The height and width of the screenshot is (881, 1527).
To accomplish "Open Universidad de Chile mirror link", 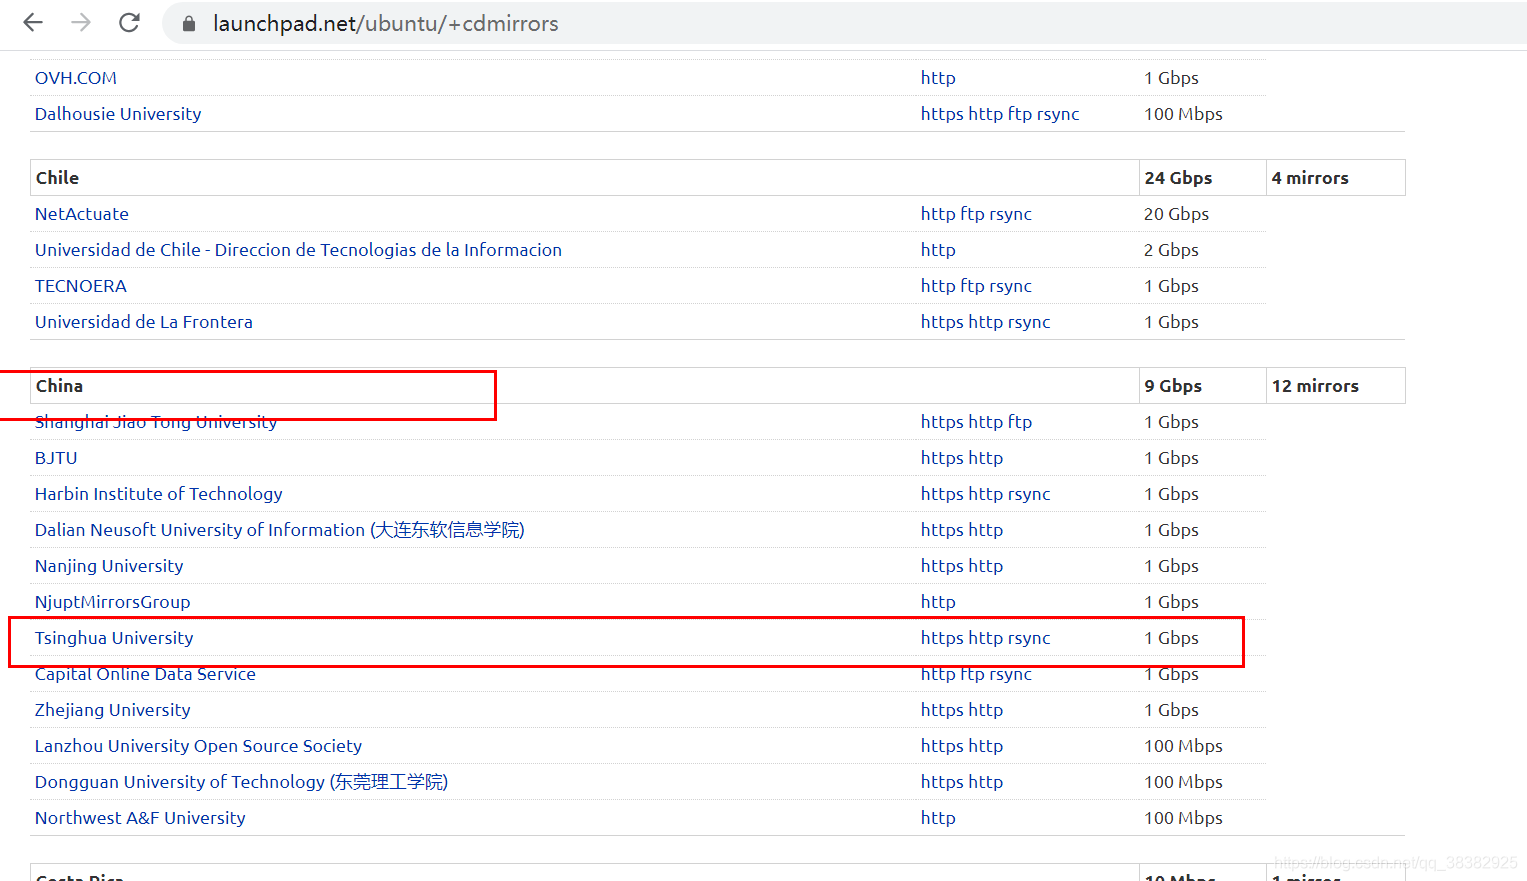I will tap(298, 250).
